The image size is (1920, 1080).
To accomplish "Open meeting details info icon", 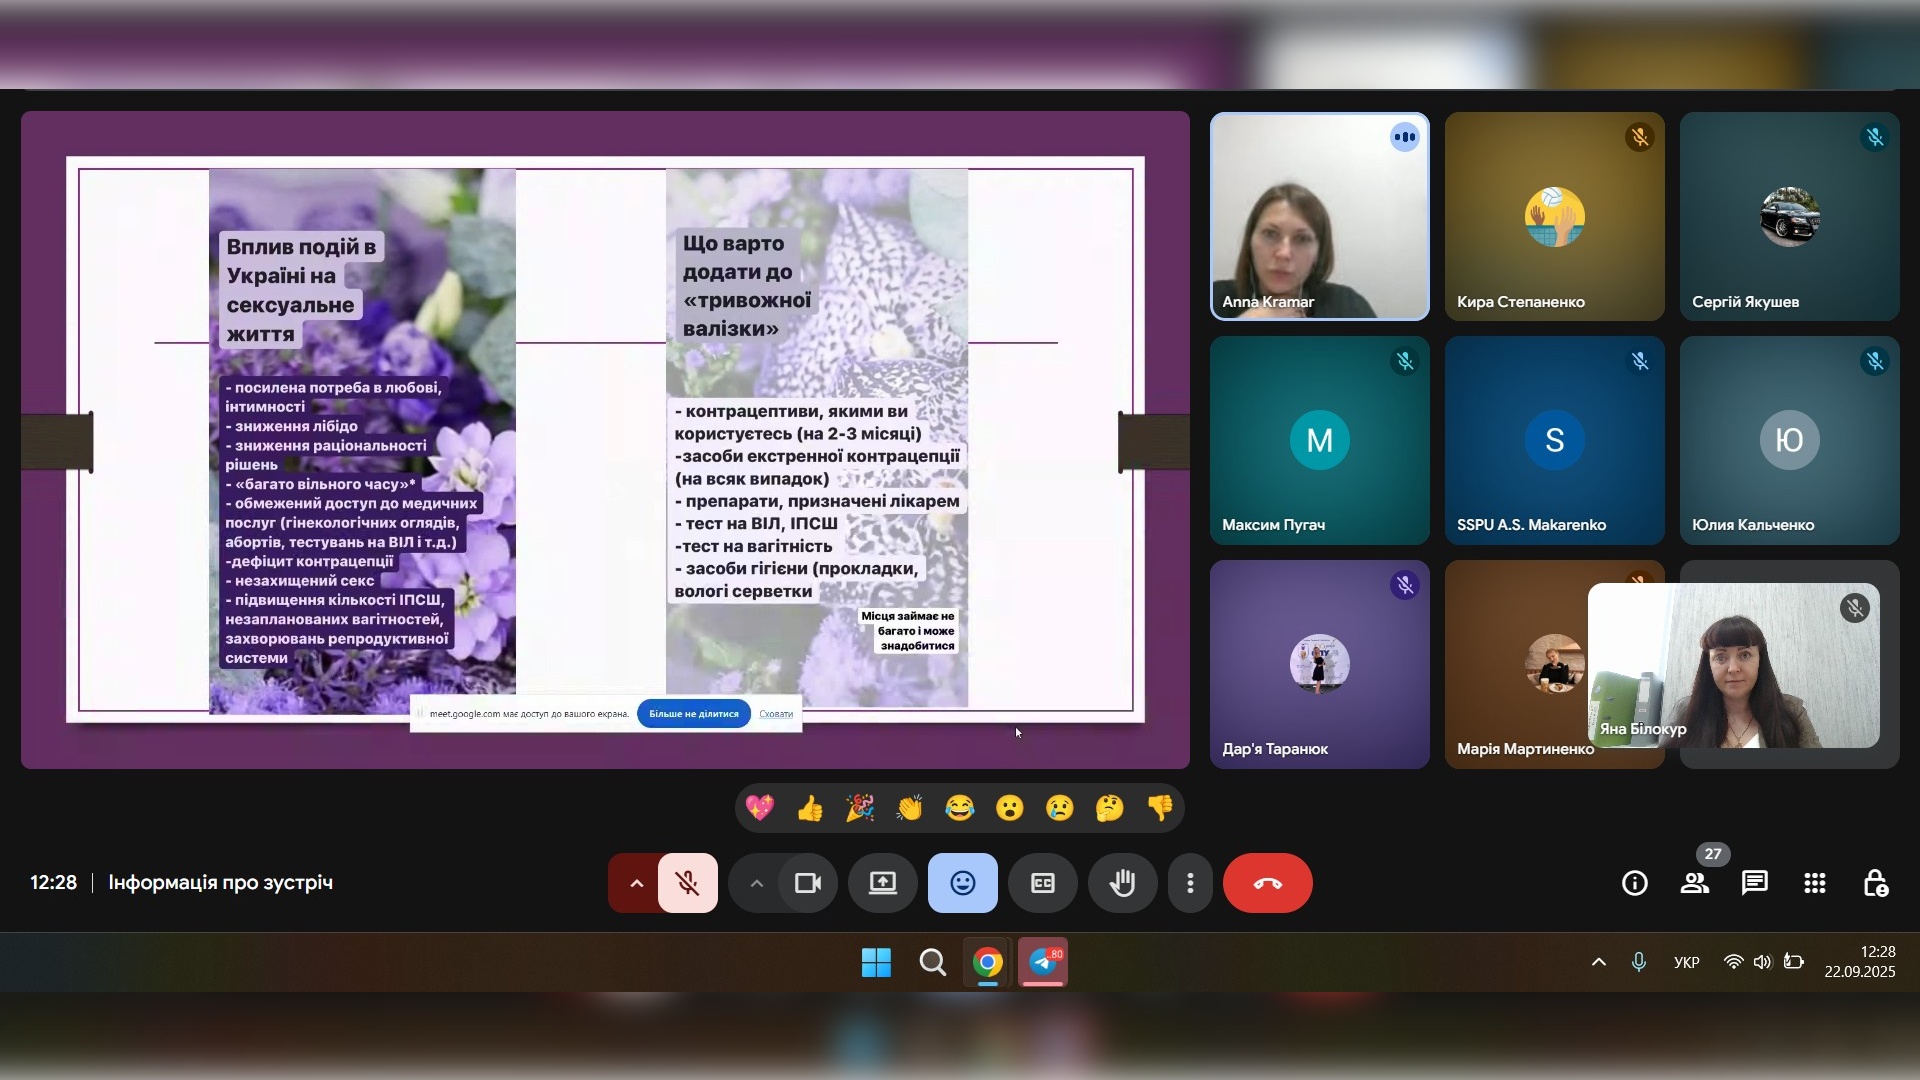I will click(1634, 883).
